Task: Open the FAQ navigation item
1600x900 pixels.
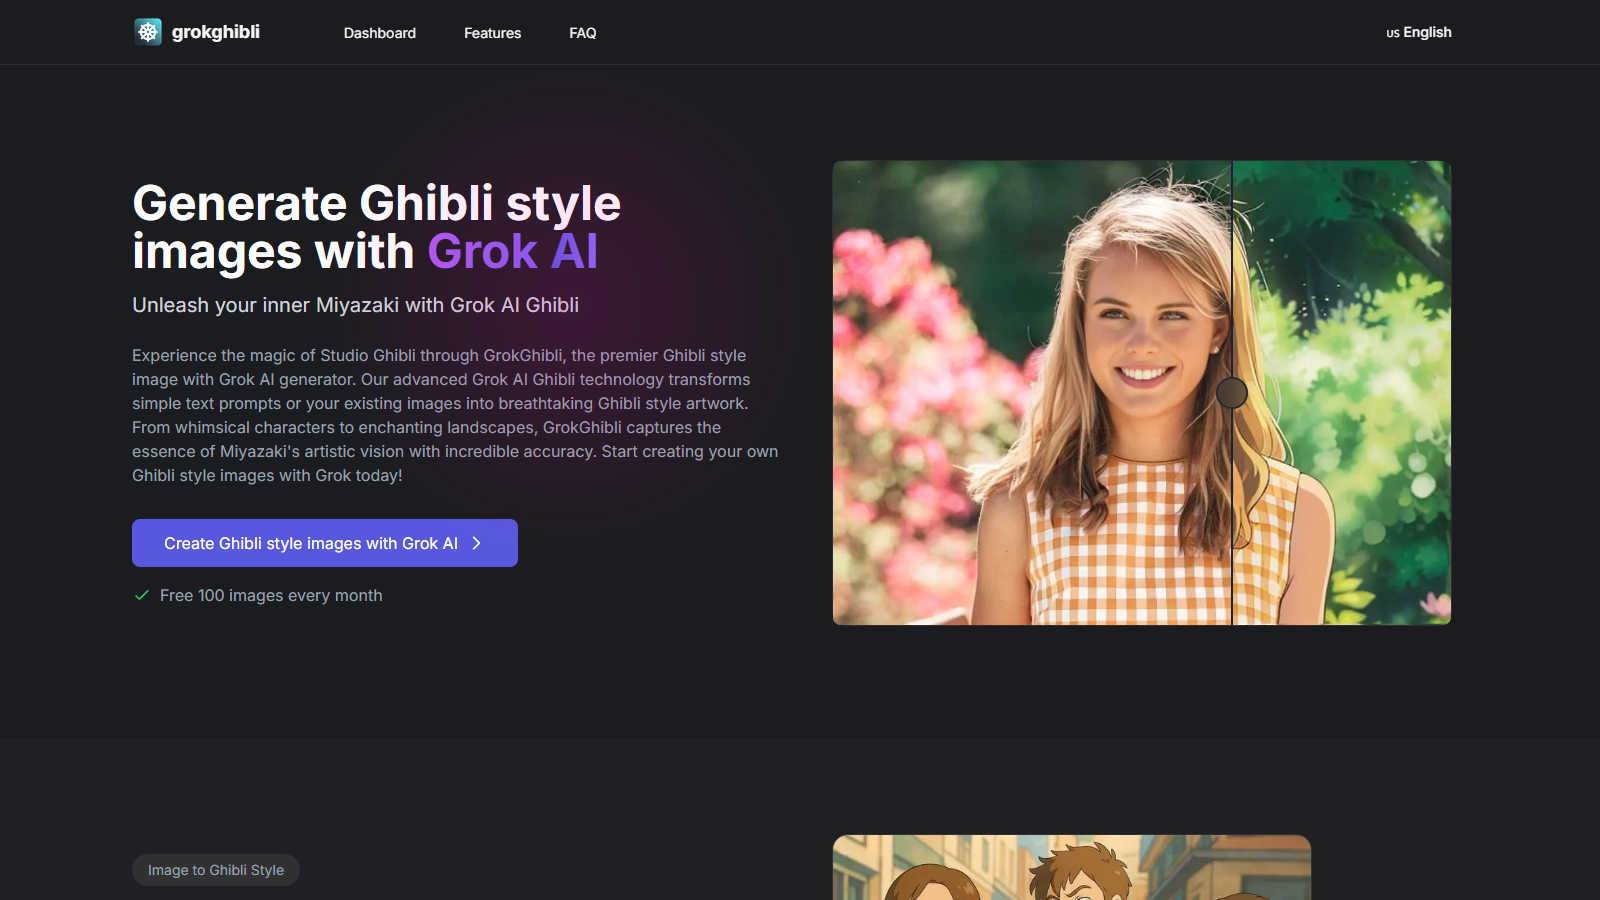Action: click(583, 33)
